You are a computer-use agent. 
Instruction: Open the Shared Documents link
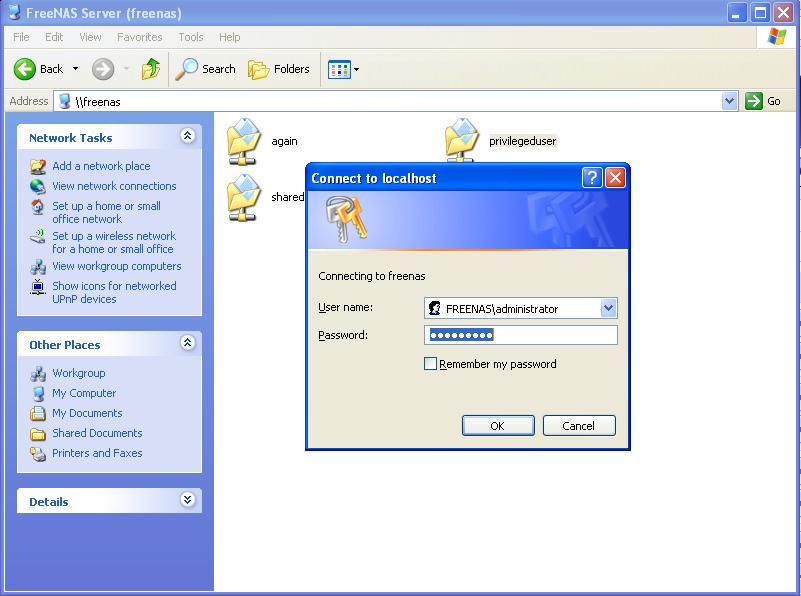pyautogui.click(x=97, y=433)
